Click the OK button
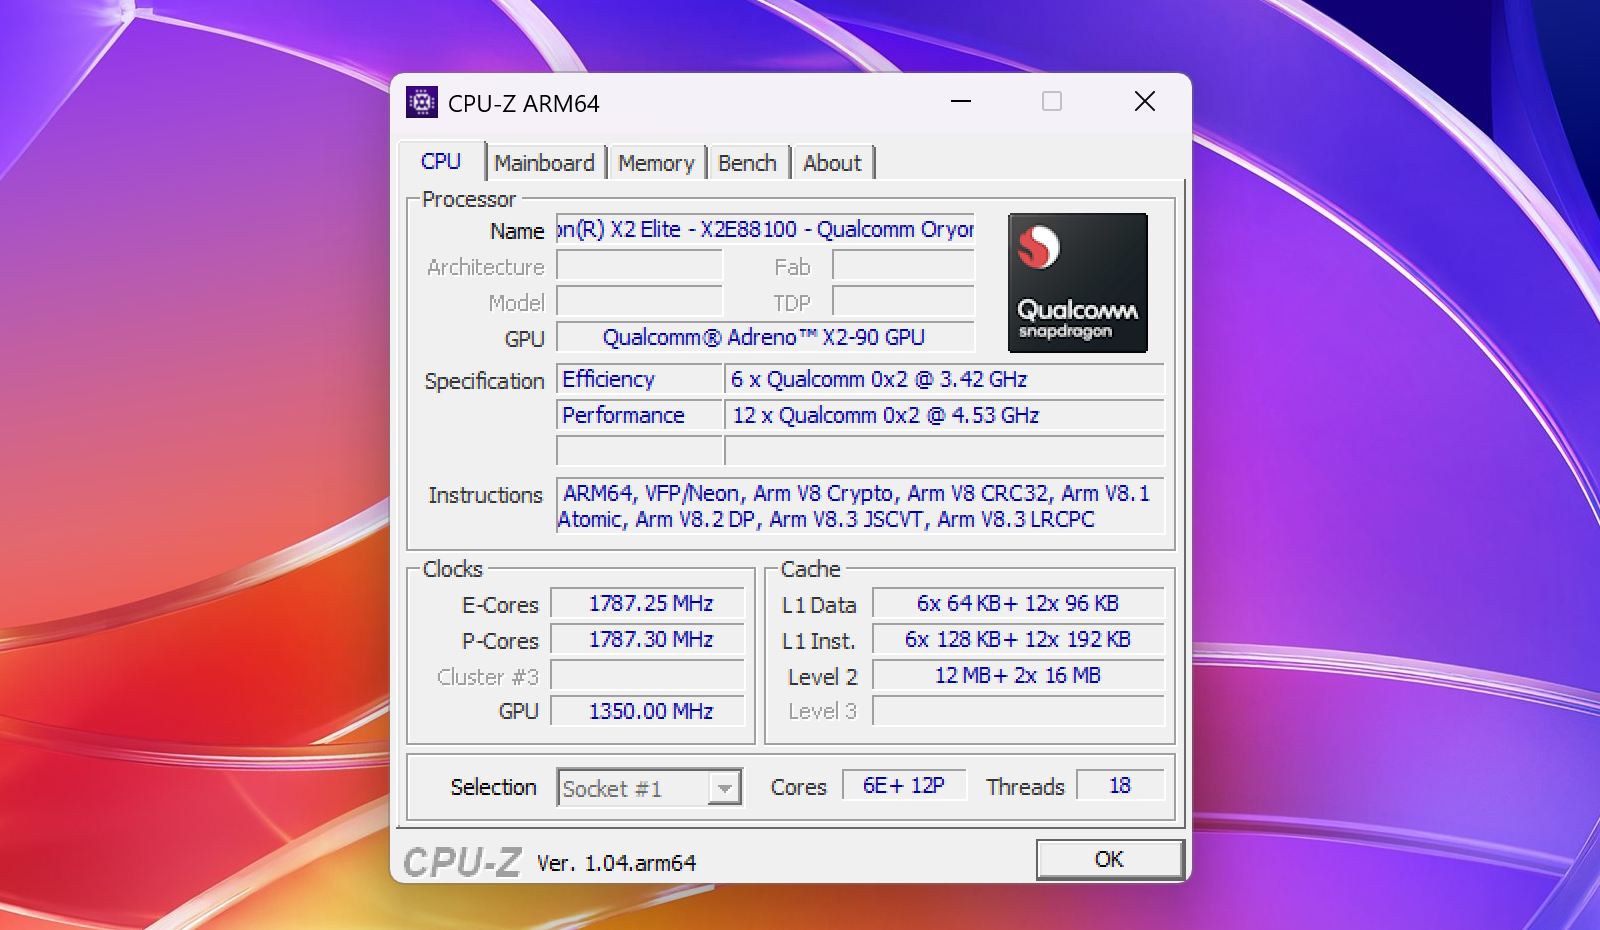Viewport: 1600px width, 930px height. 1109,859
